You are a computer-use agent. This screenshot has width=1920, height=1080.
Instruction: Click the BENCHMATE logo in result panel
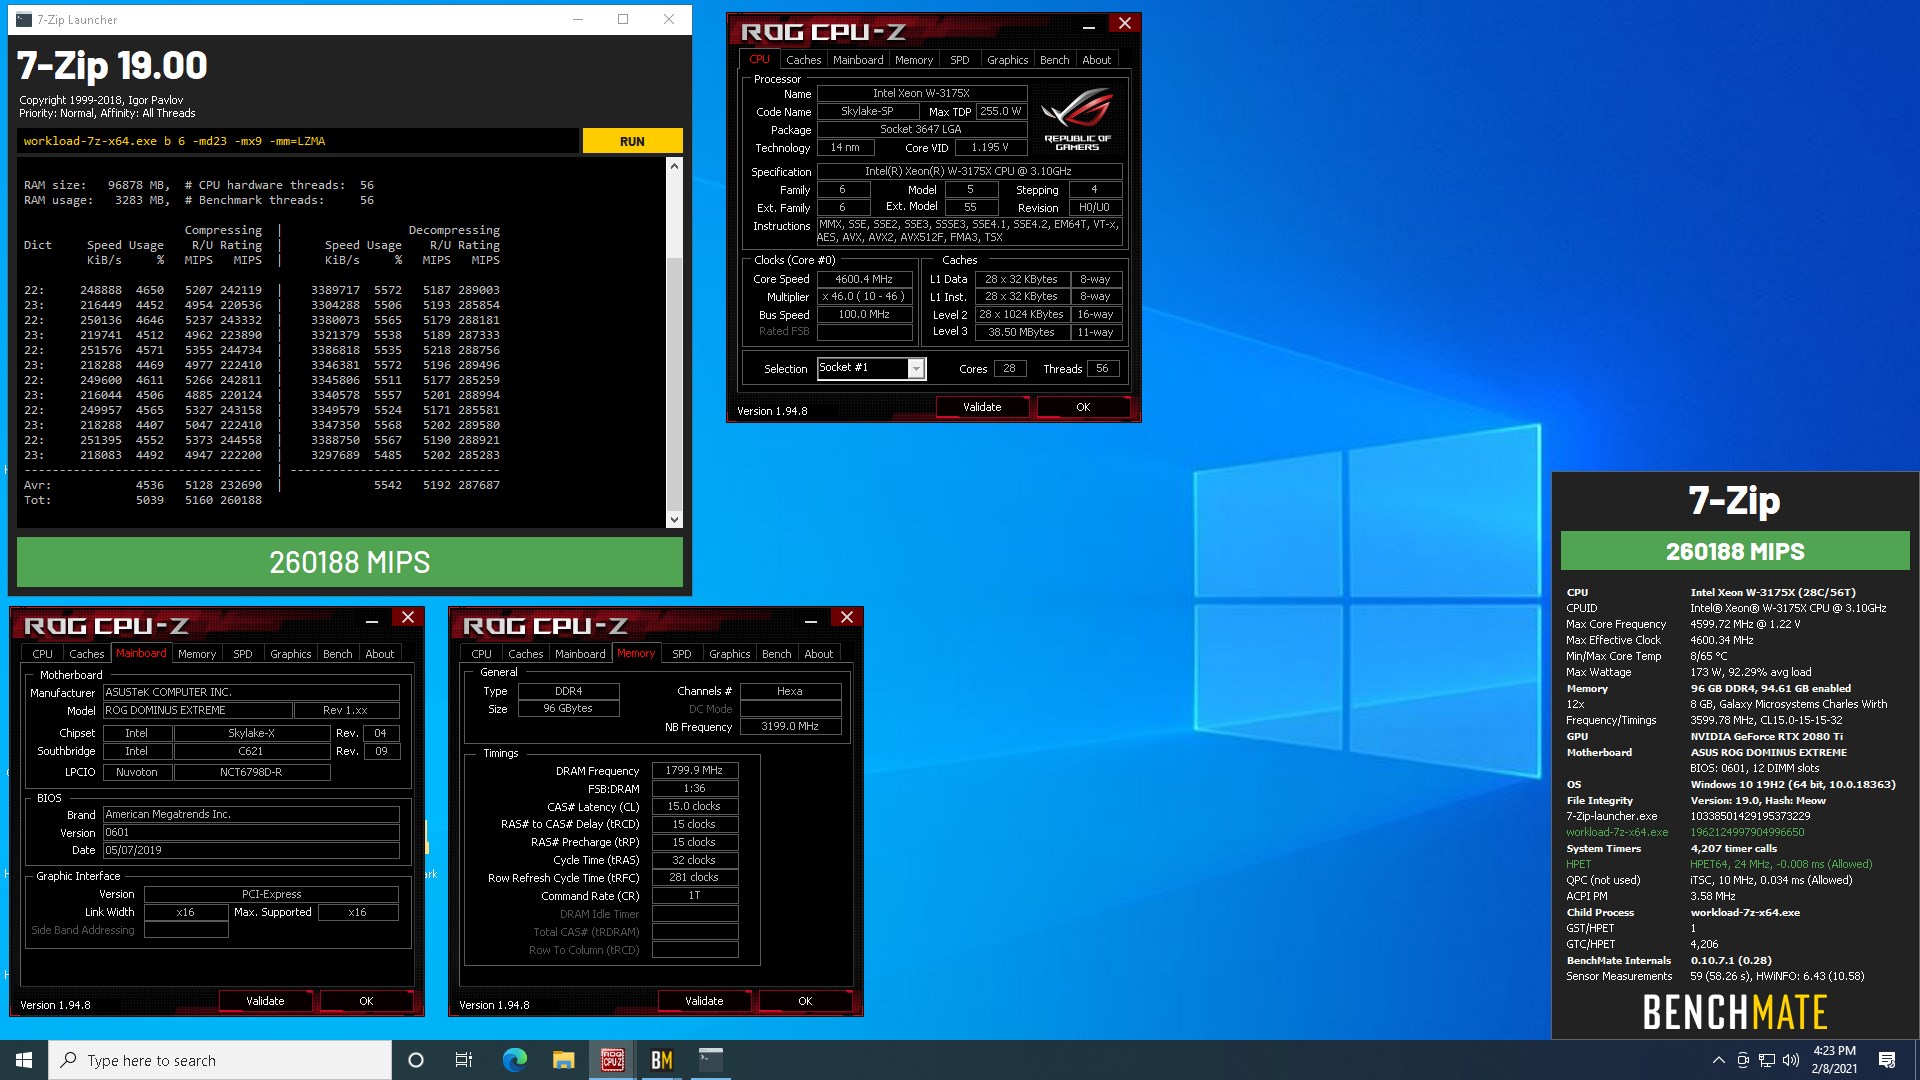point(1735,1012)
